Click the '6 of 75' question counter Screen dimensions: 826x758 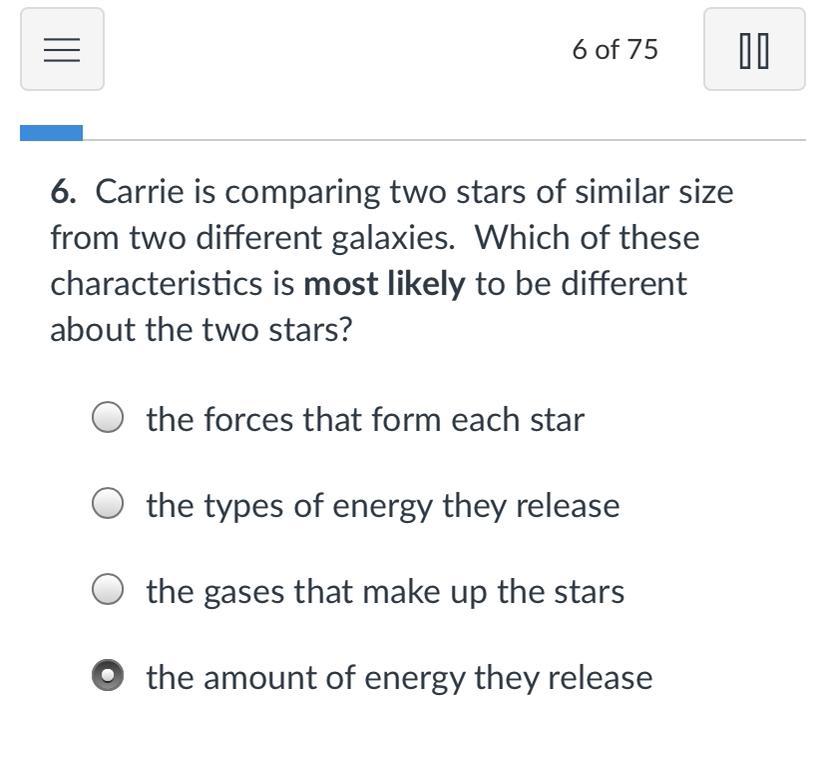[615, 50]
